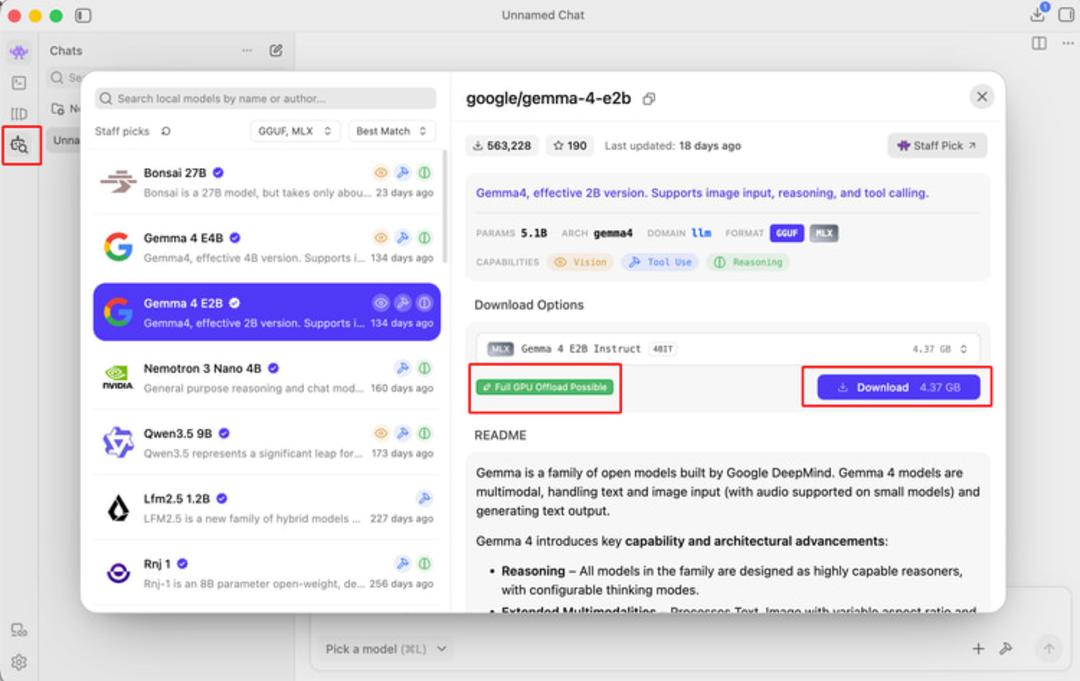
Task: Open the Staff Pick link button
Action: coord(937,145)
